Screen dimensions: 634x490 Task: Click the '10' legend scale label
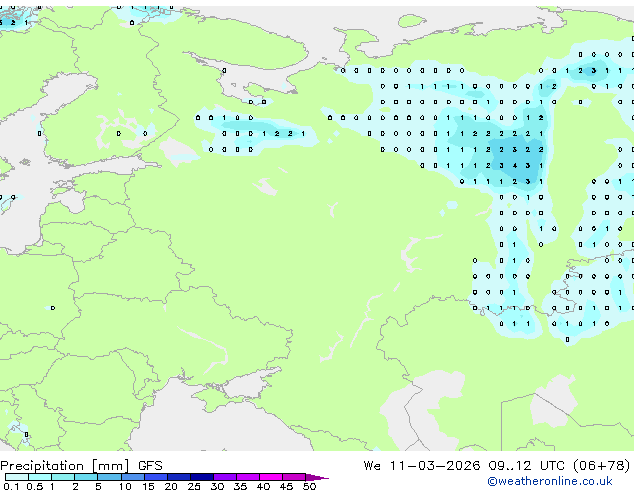tap(125, 486)
